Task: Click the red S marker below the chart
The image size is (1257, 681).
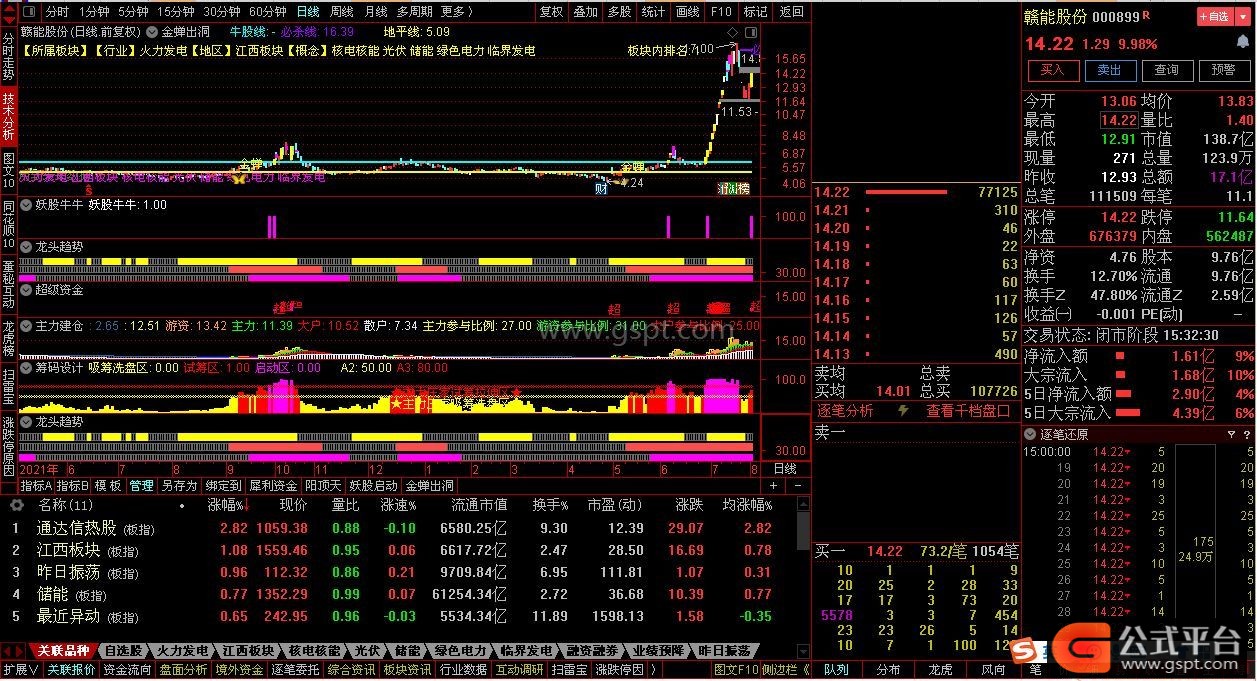Action: [89, 188]
